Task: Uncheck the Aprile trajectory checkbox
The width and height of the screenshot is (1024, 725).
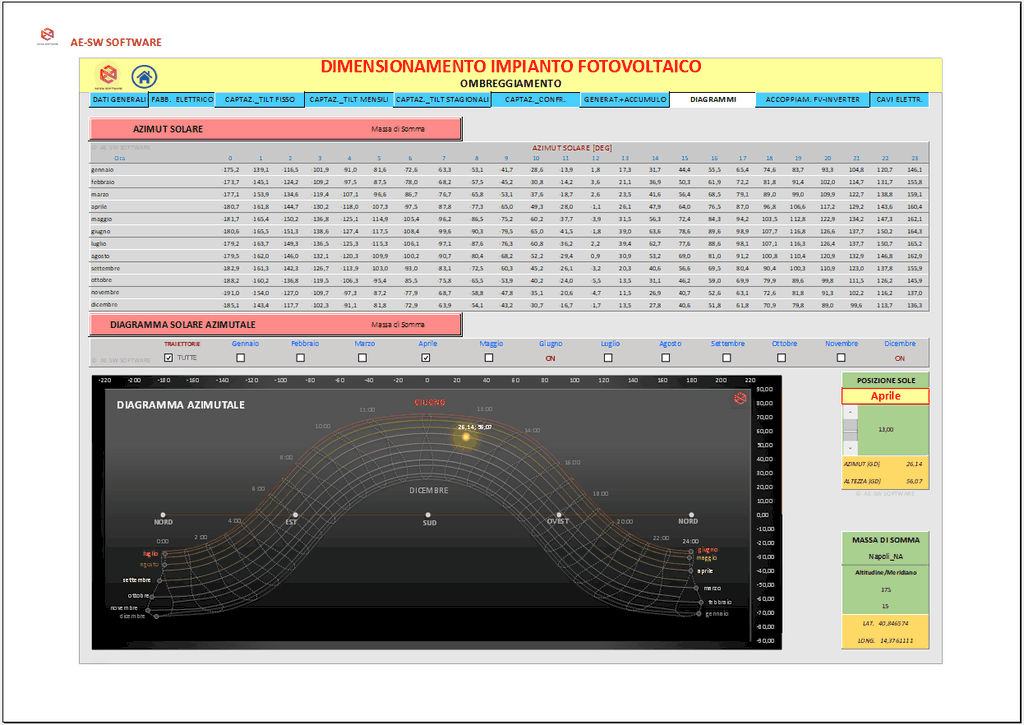Action: 426,357
